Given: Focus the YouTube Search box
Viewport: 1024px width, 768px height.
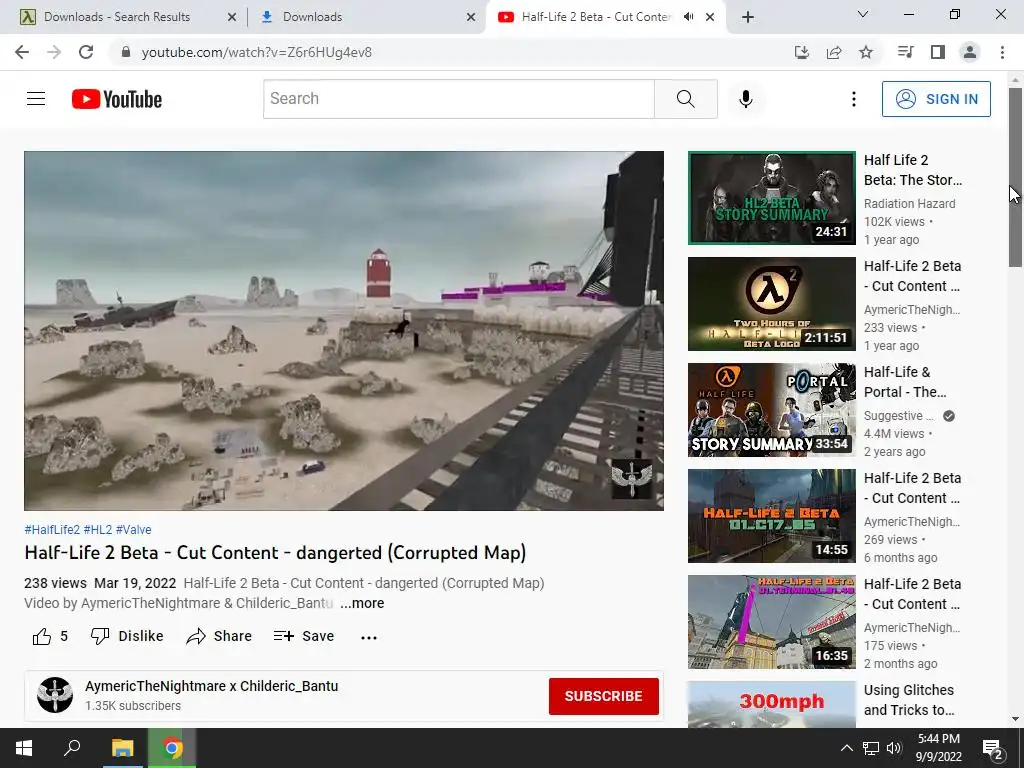Looking at the screenshot, I should point(458,99).
